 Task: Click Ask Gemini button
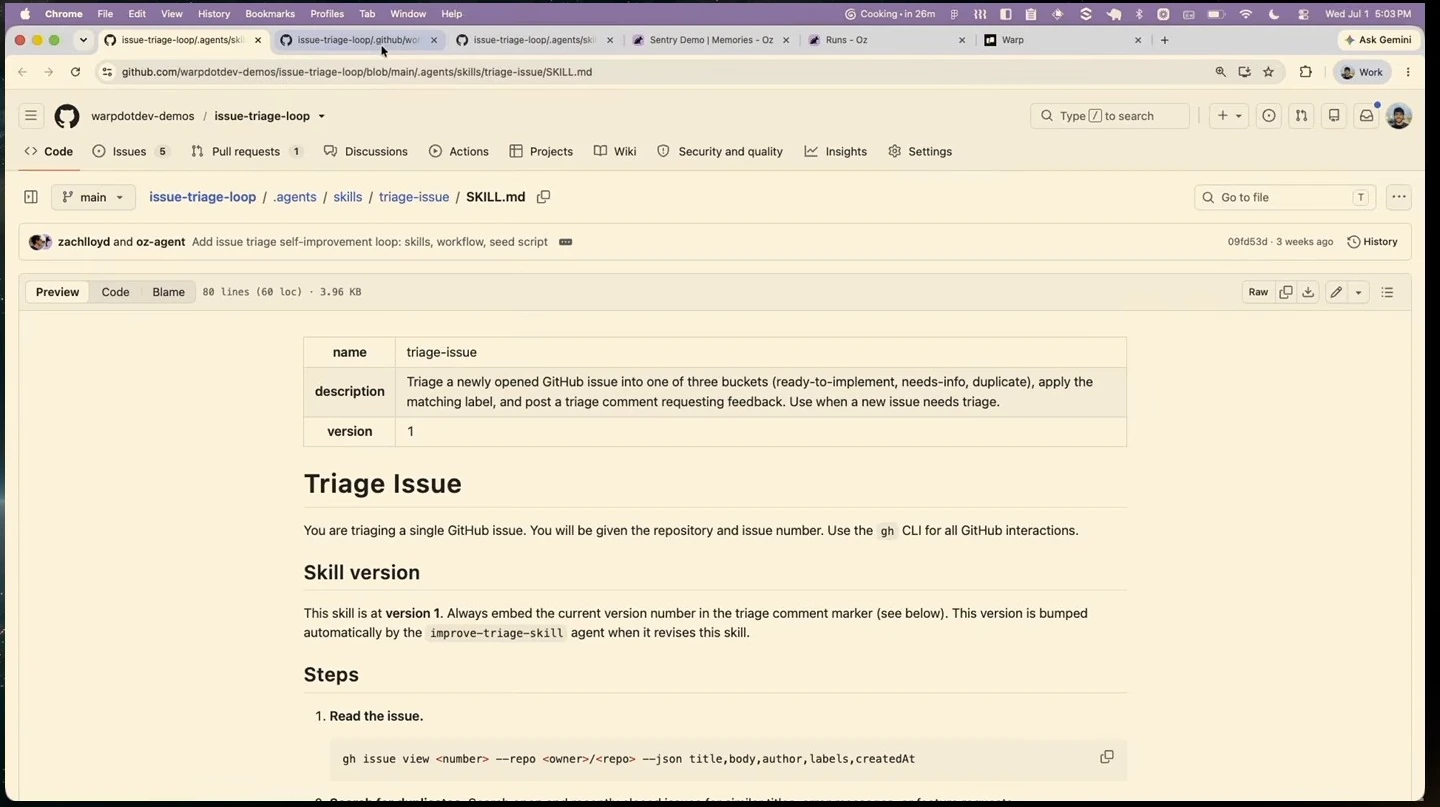coord(1379,40)
